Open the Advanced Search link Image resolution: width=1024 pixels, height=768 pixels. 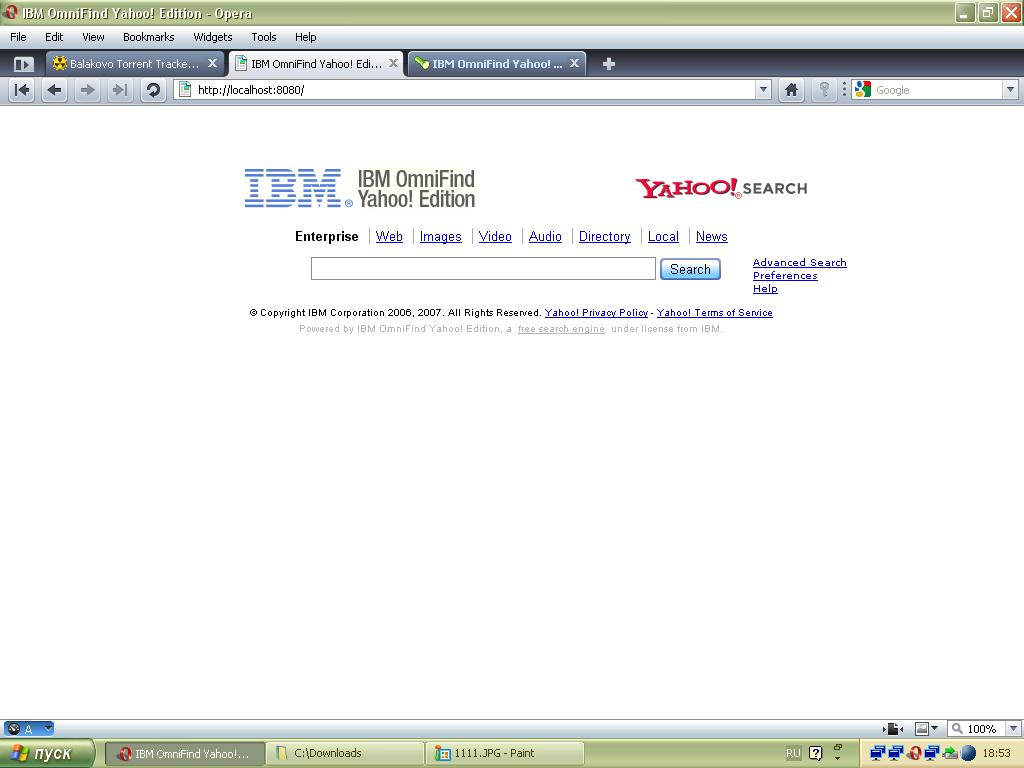click(799, 263)
